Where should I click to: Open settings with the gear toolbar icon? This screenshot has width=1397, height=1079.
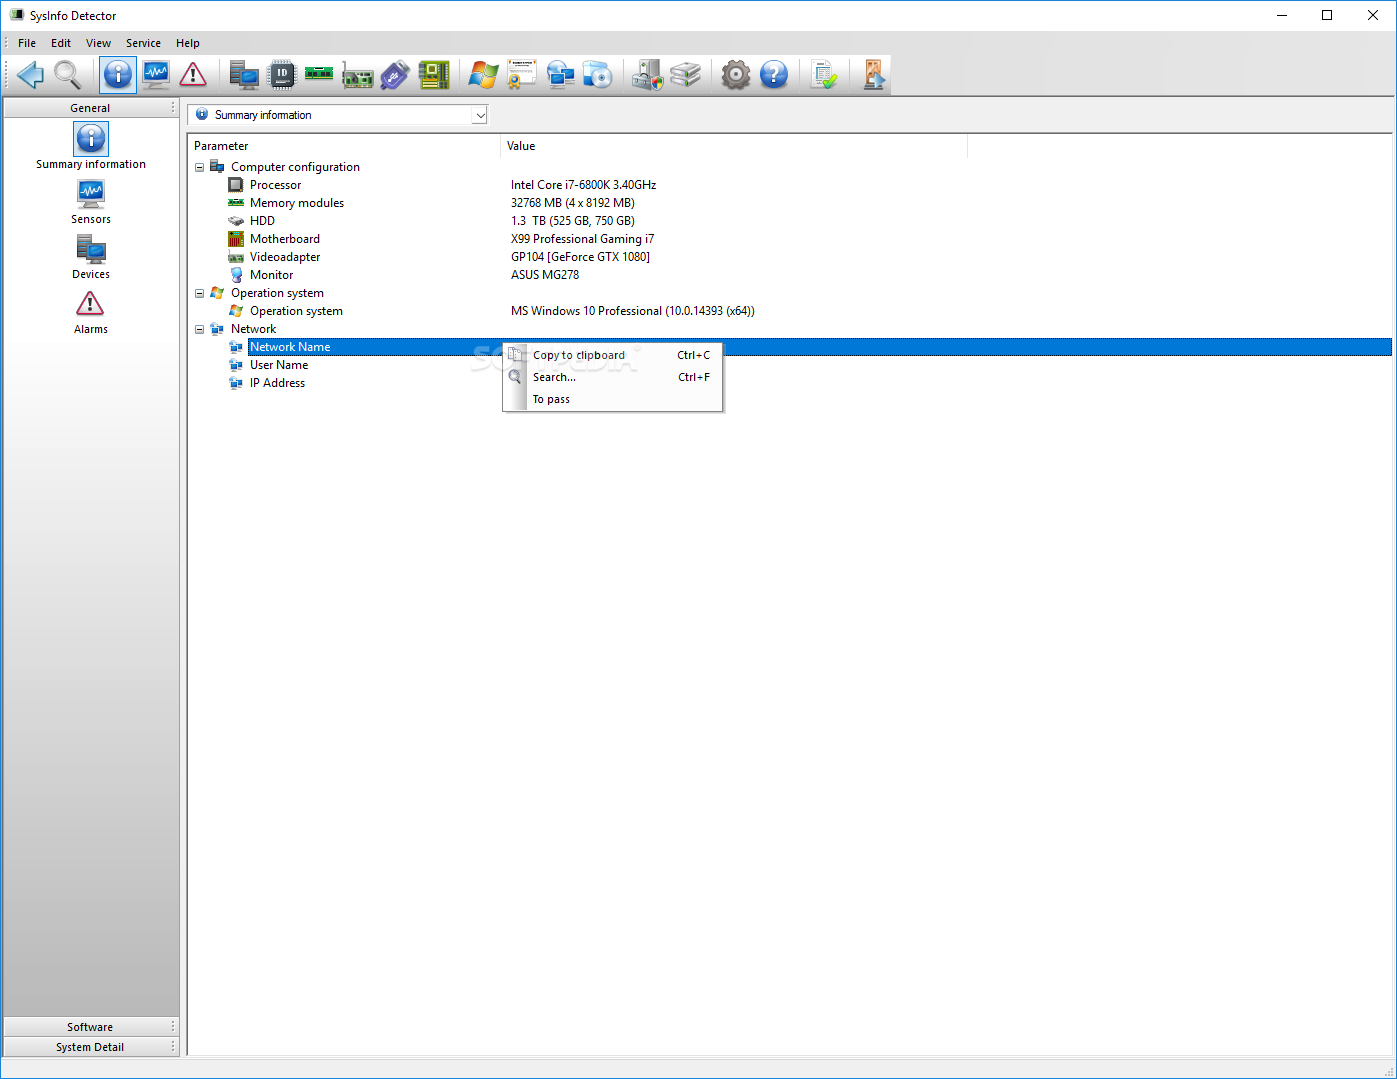(736, 75)
